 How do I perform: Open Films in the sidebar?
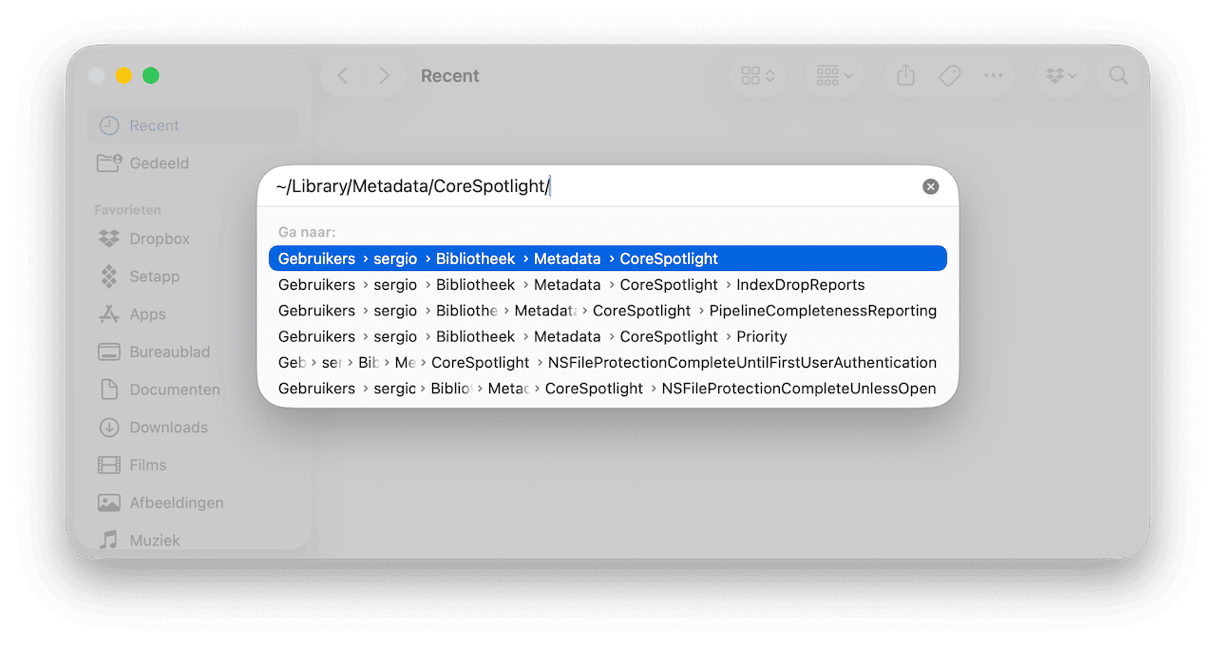[x=193, y=465]
